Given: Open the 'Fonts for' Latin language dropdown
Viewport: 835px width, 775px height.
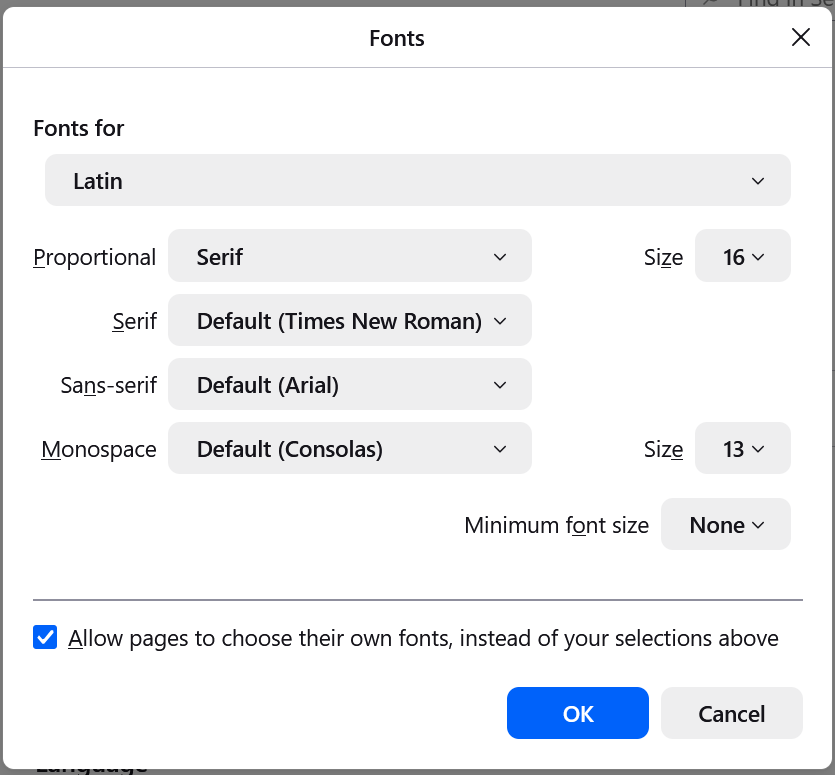Looking at the screenshot, I should point(417,181).
